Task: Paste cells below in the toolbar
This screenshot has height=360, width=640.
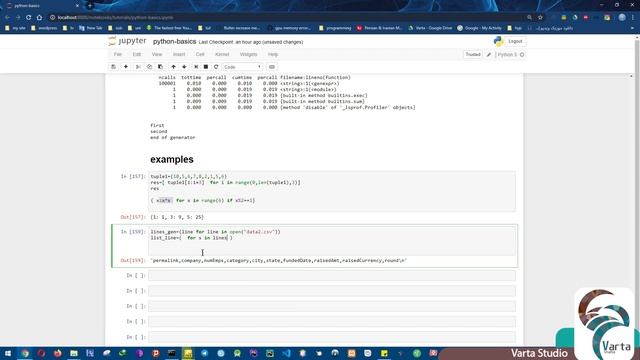Action: click(160, 67)
